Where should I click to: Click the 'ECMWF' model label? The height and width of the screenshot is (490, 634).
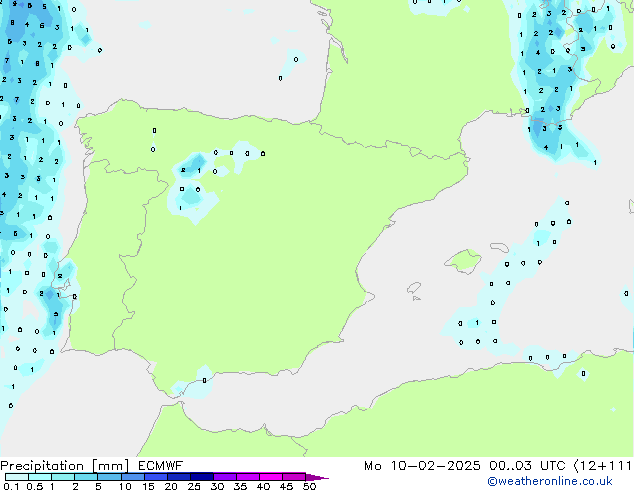point(161,466)
